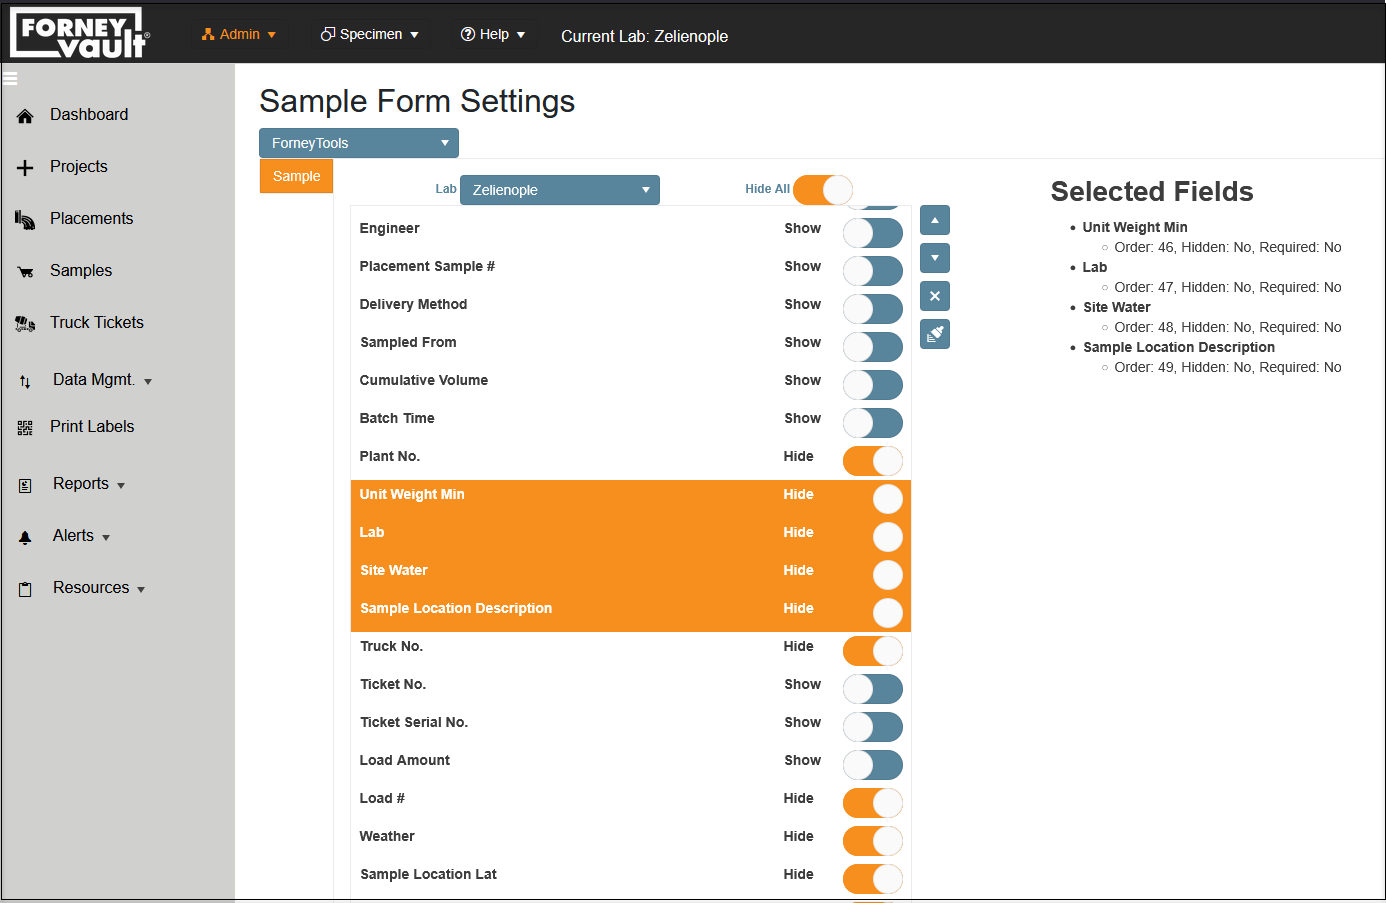The width and height of the screenshot is (1386, 903).
Task: Open Samples from the sidebar
Action: pos(80,270)
